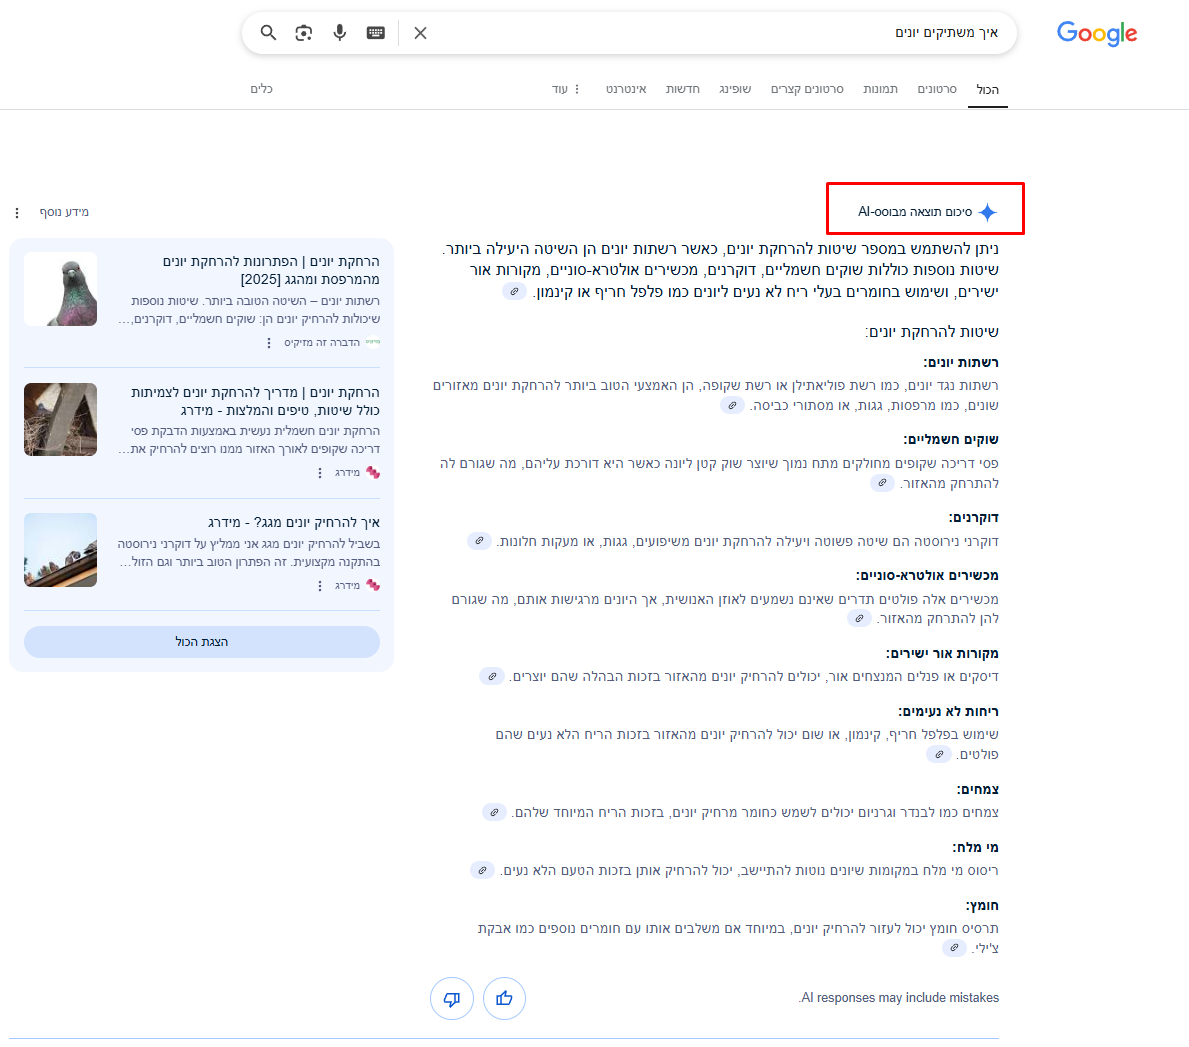The height and width of the screenshot is (1047, 1189).
Task: Open three-dot menu next to מידע נוסף
Action: [17, 213]
